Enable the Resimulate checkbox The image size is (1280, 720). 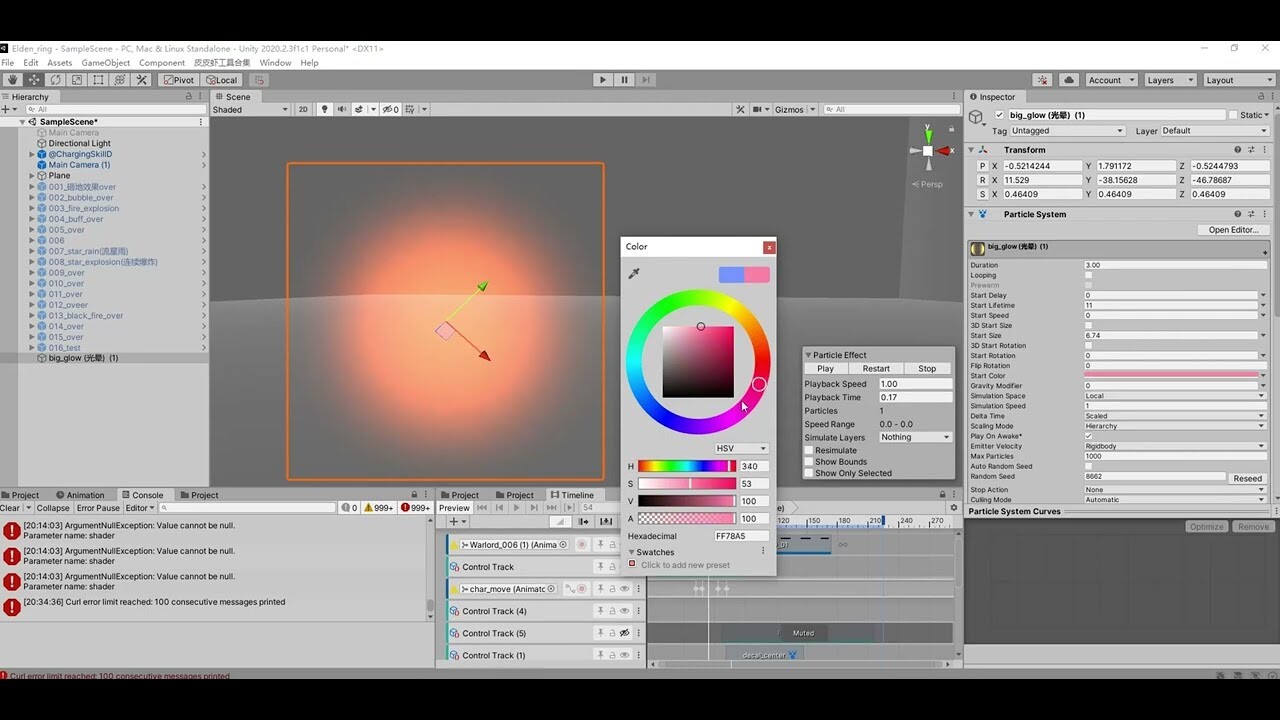[808, 449]
